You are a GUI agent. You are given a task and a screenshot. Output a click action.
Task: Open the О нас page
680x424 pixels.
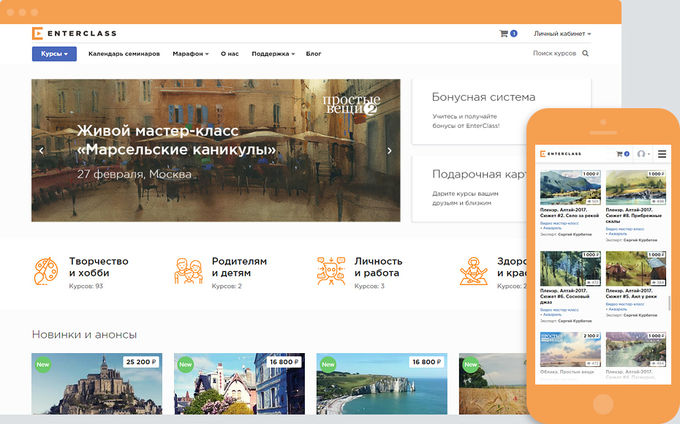pyautogui.click(x=230, y=53)
